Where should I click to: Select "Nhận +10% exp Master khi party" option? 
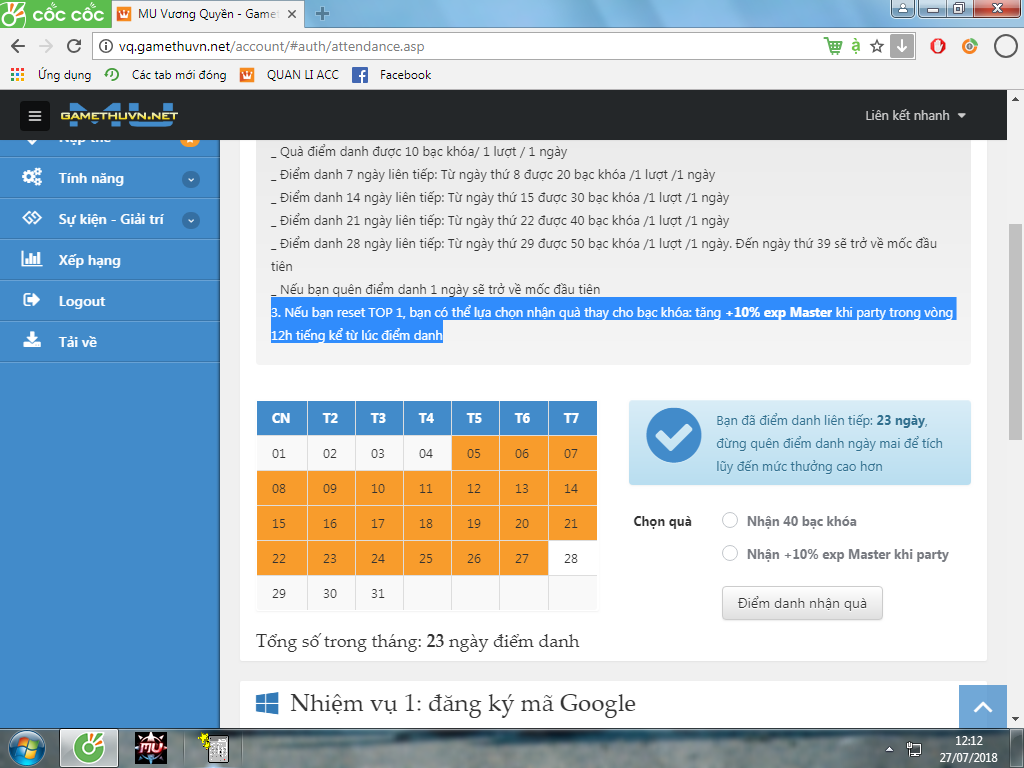pos(730,553)
